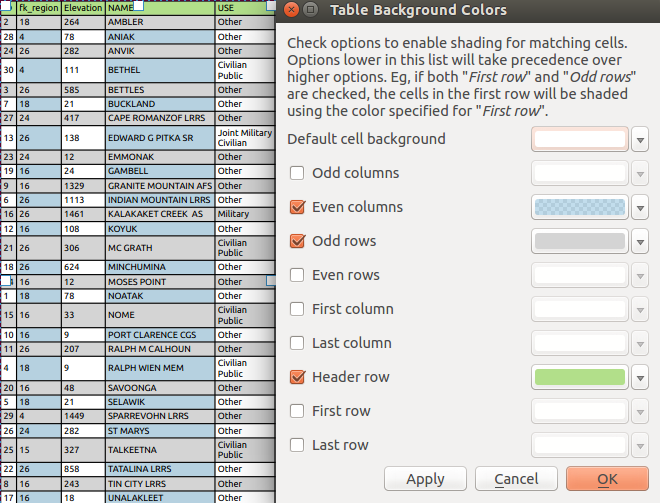Click the Apply button
Viewport: 660px width, 503px height.
coord(425,479)
